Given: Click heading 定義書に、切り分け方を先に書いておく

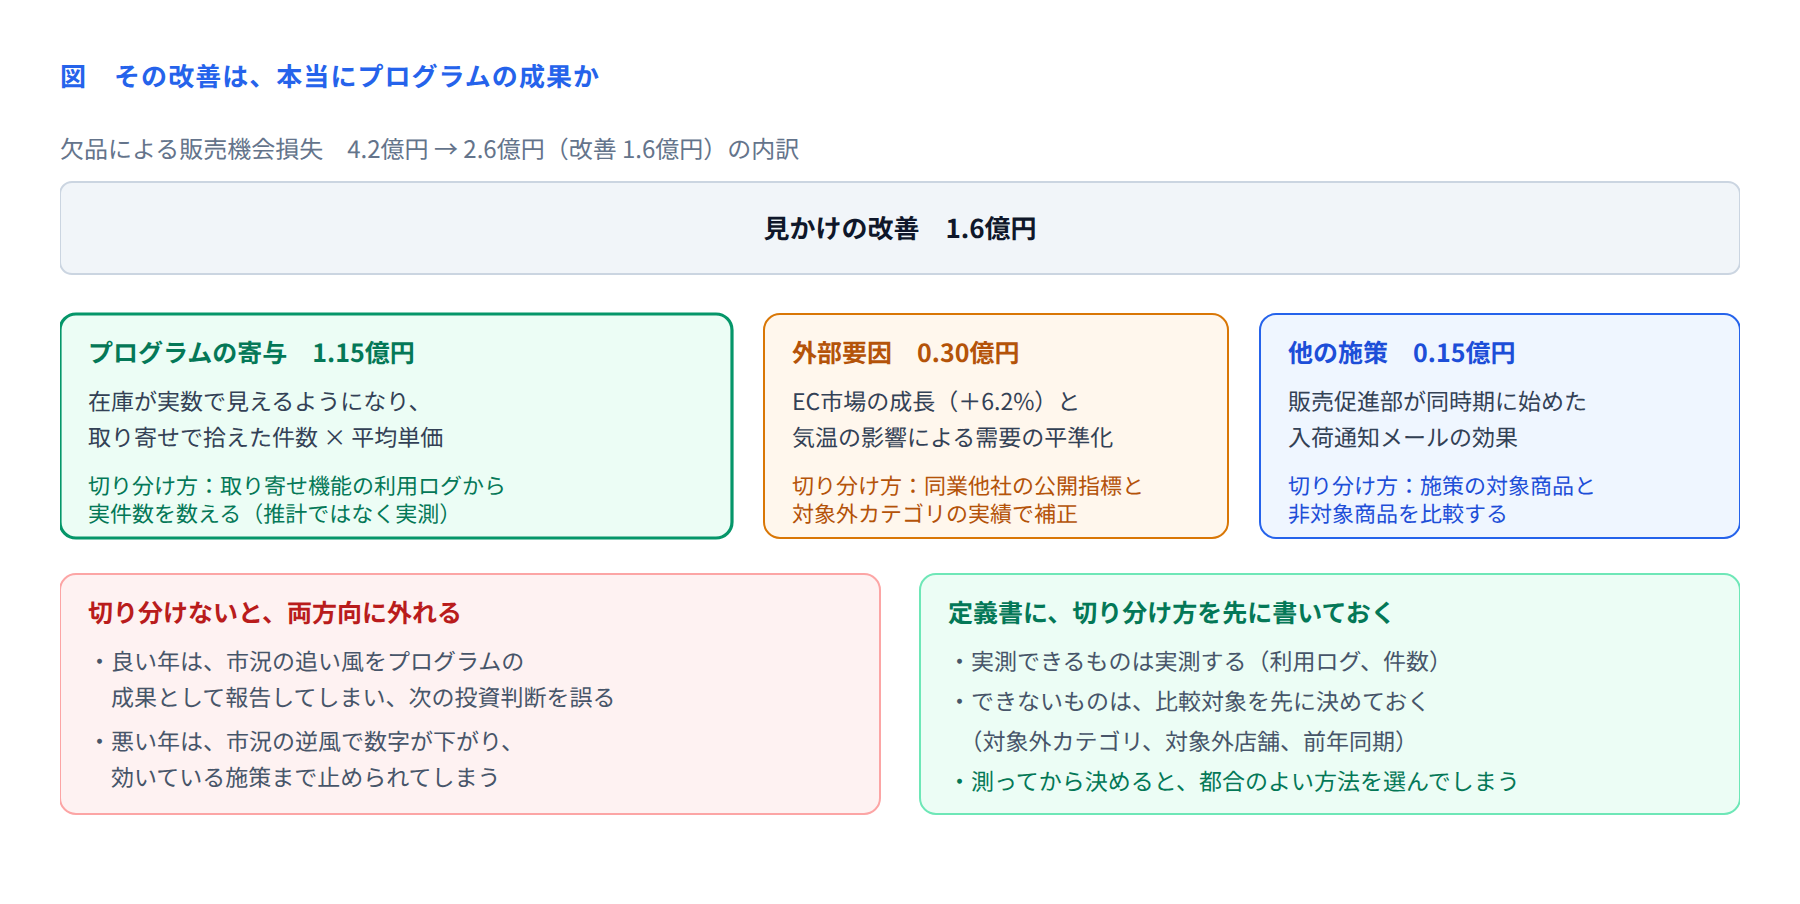Looking at the screenshot, I should point(1171,613).
